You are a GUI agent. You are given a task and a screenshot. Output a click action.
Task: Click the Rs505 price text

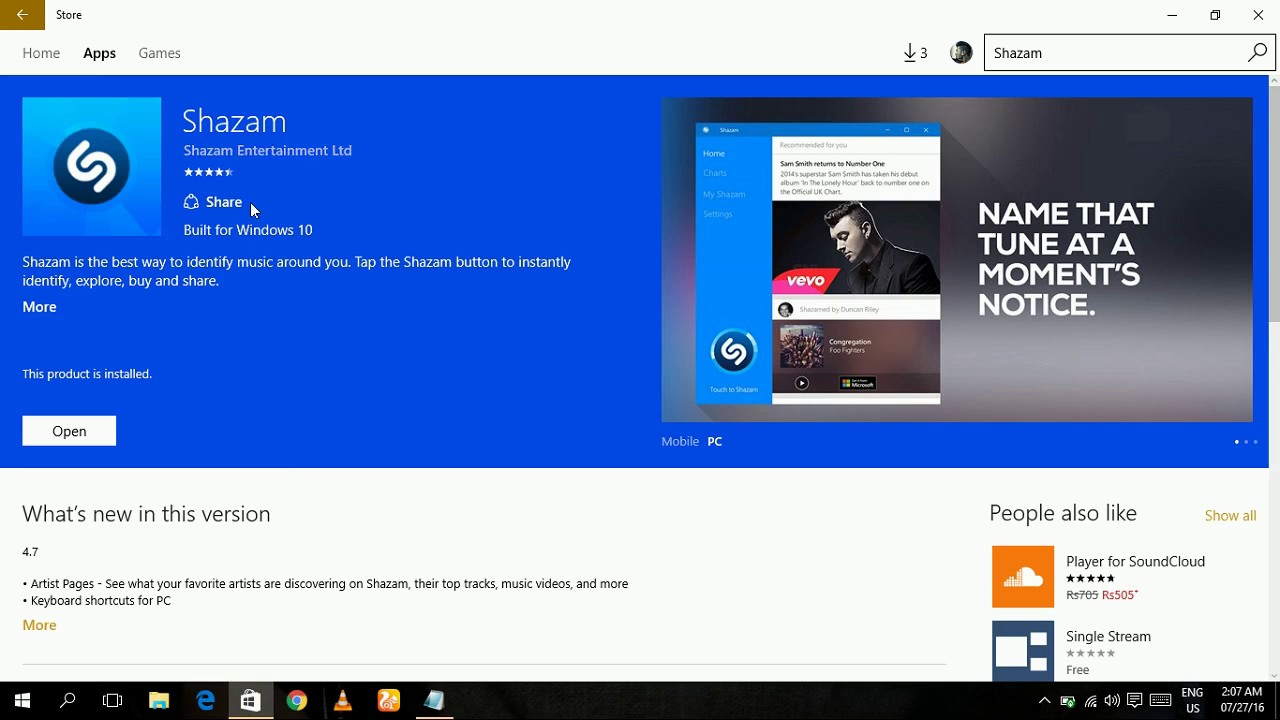pos(1120,595)
